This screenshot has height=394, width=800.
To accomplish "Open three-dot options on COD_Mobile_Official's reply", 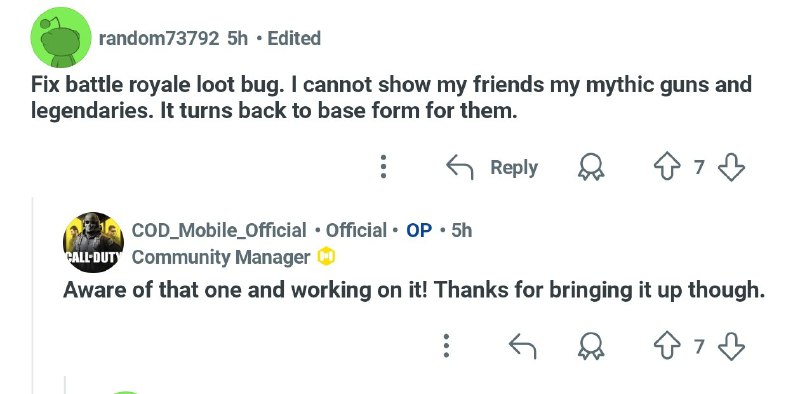I will pyautogui.click(x=446, y=346).
